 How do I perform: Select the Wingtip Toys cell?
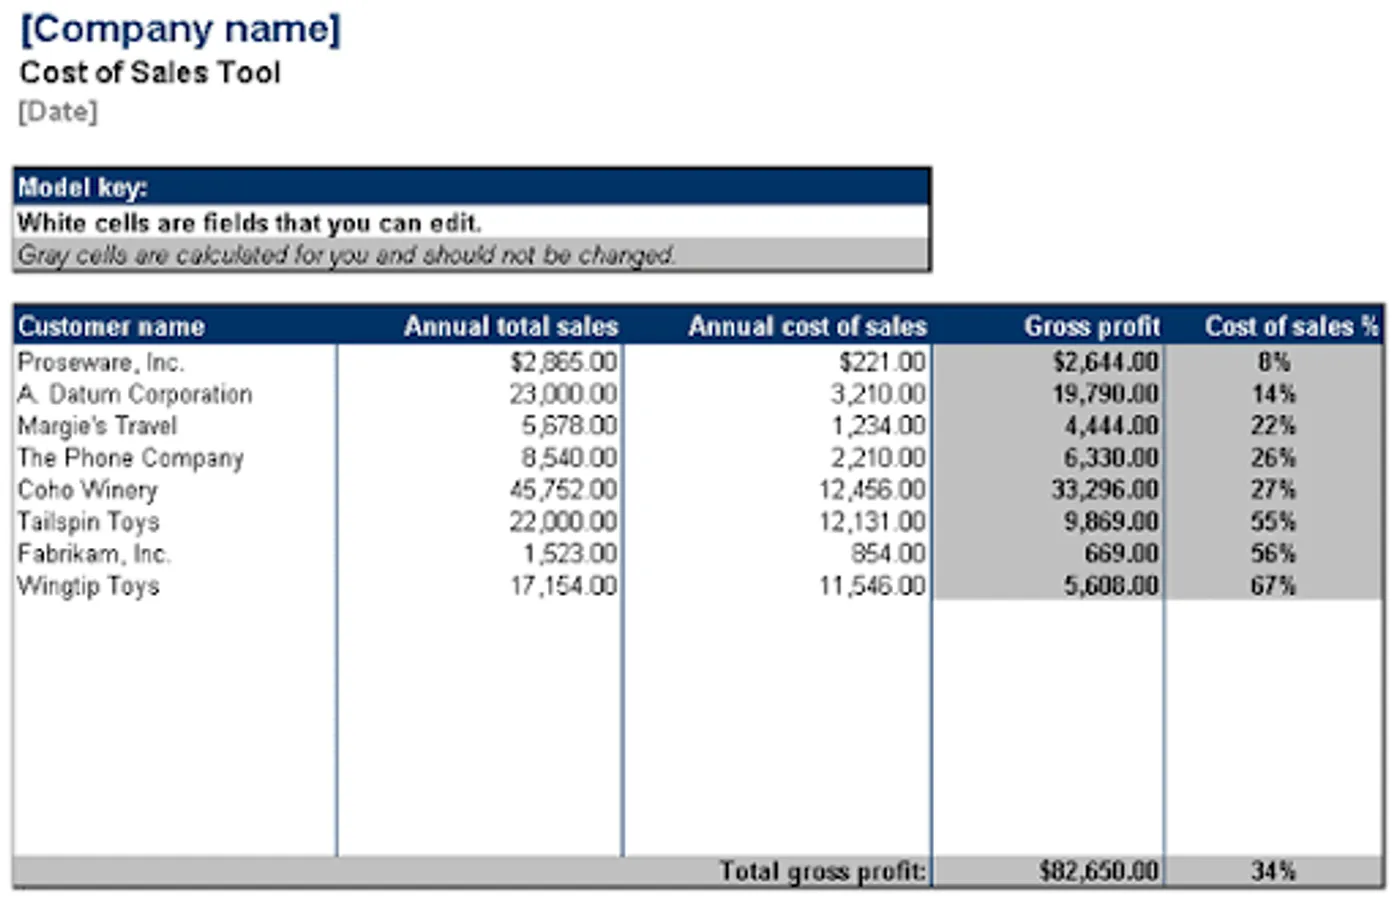[175, 586]
